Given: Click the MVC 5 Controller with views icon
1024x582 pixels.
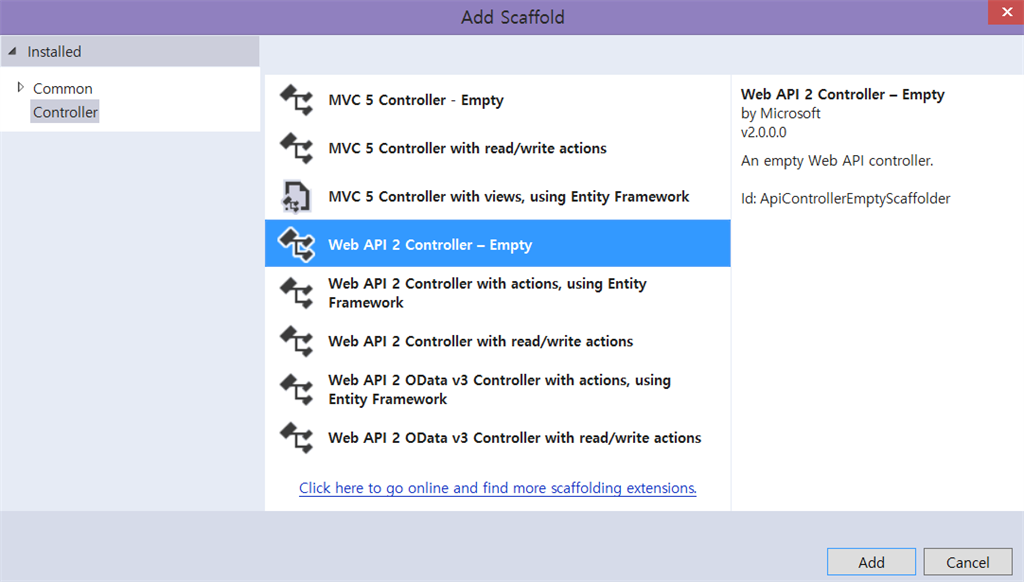Looking at the screenshot, I should coord(296,197).
